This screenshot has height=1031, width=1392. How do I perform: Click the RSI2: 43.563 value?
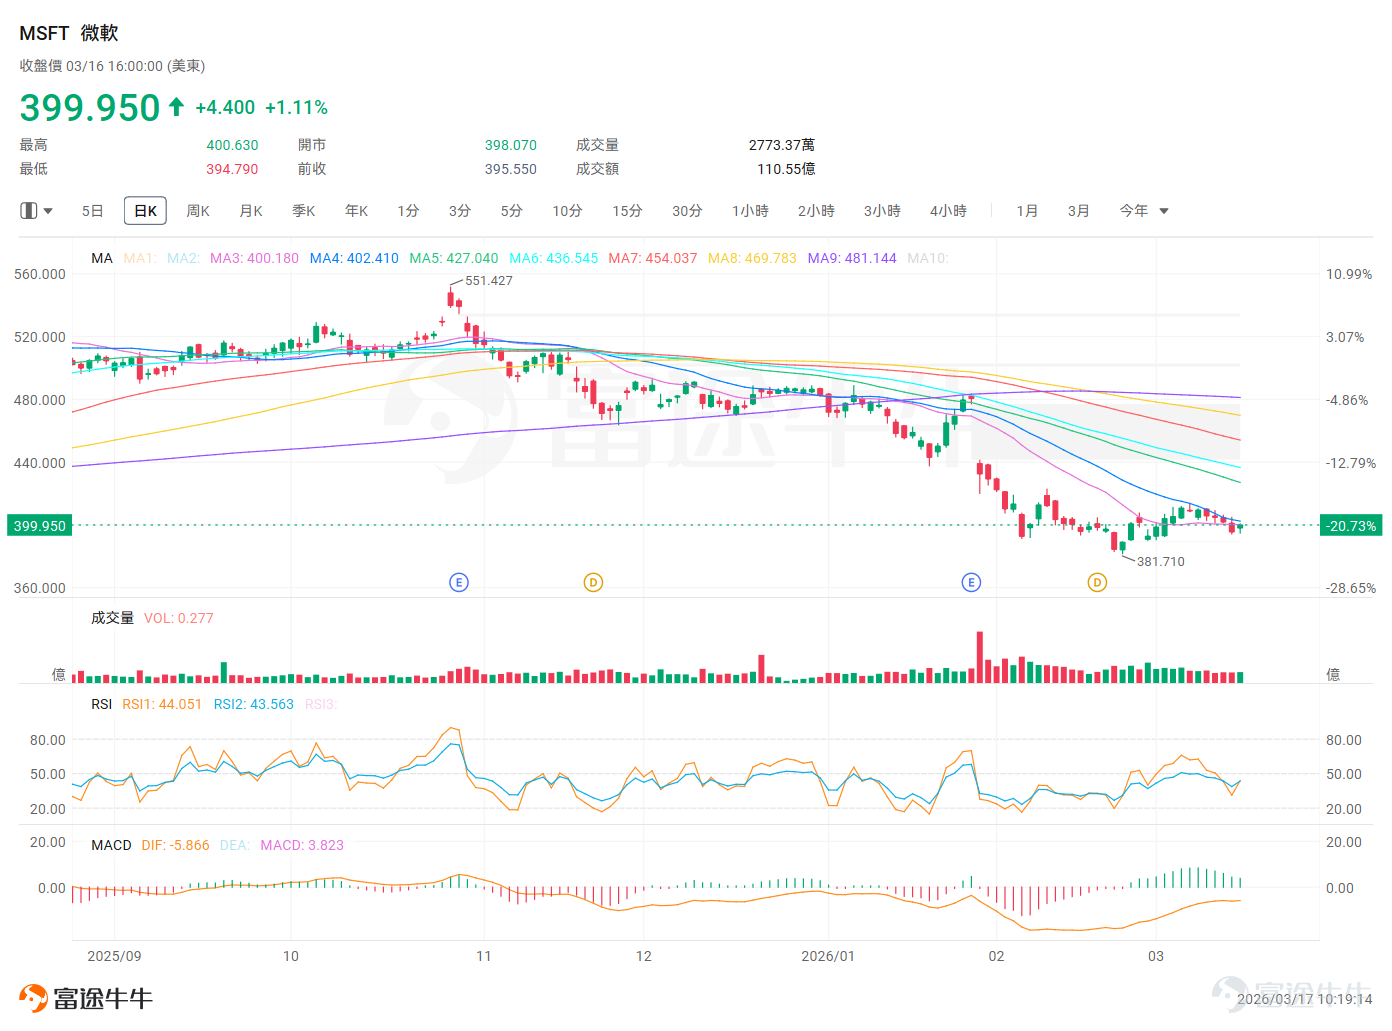(254, 704)
